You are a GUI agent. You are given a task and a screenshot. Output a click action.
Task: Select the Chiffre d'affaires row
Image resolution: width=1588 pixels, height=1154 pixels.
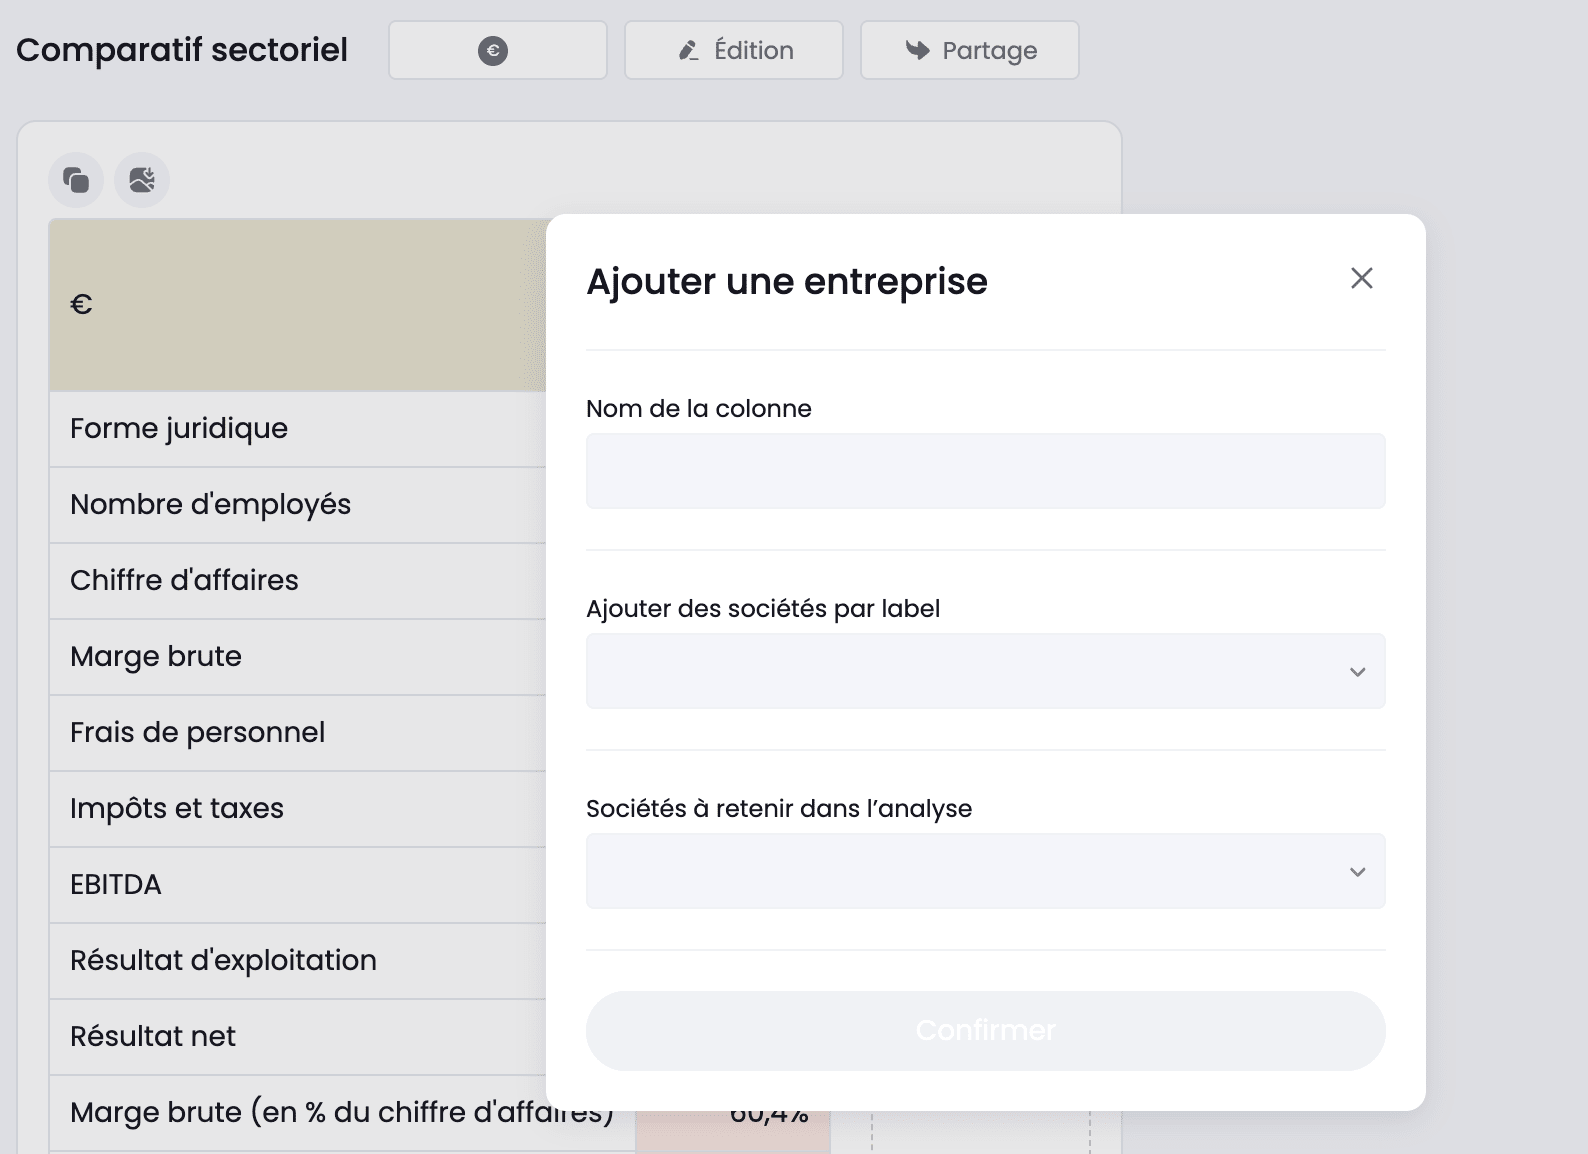(298, 581)
